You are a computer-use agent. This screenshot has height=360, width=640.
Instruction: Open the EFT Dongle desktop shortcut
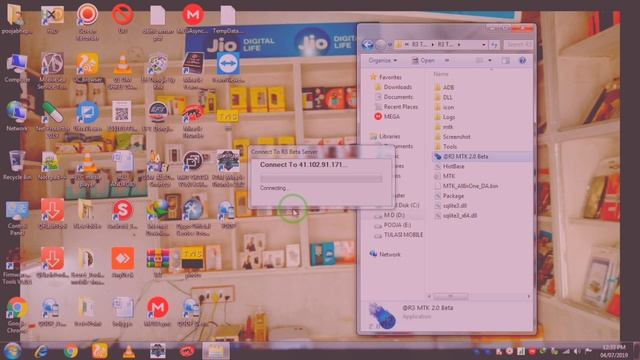click(158, 116)
